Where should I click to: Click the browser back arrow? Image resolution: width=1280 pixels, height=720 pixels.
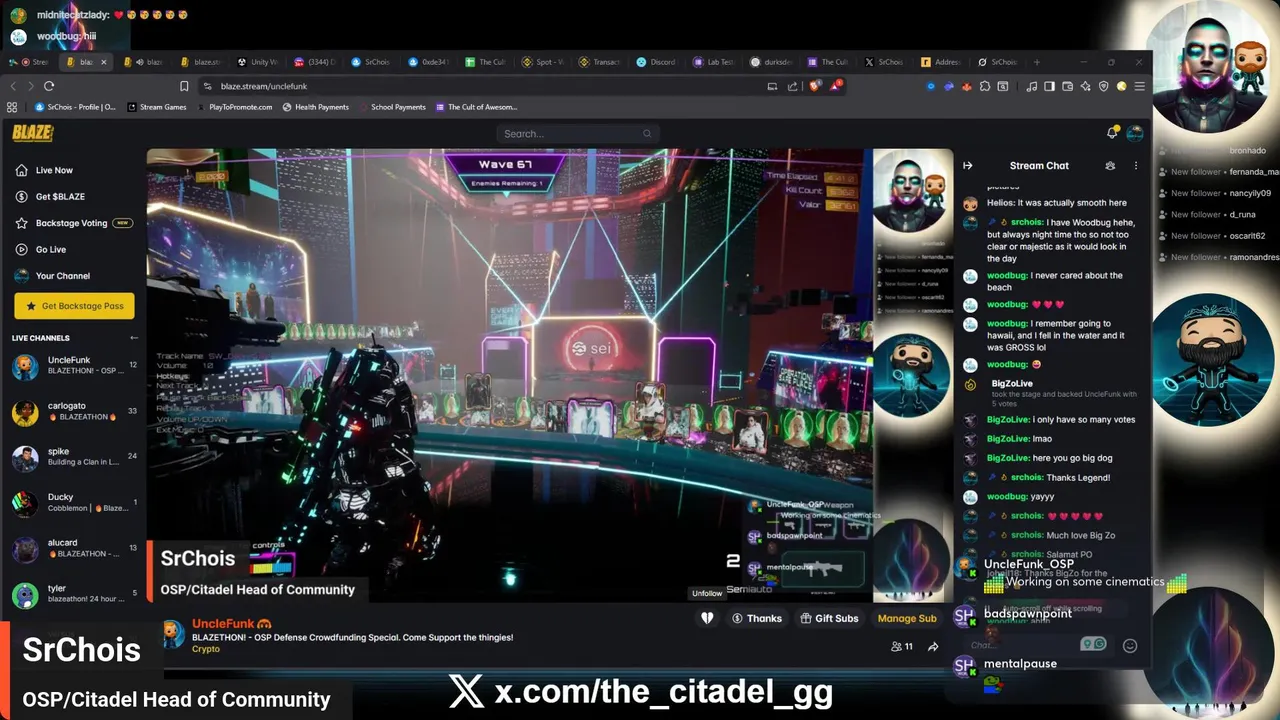13,86
